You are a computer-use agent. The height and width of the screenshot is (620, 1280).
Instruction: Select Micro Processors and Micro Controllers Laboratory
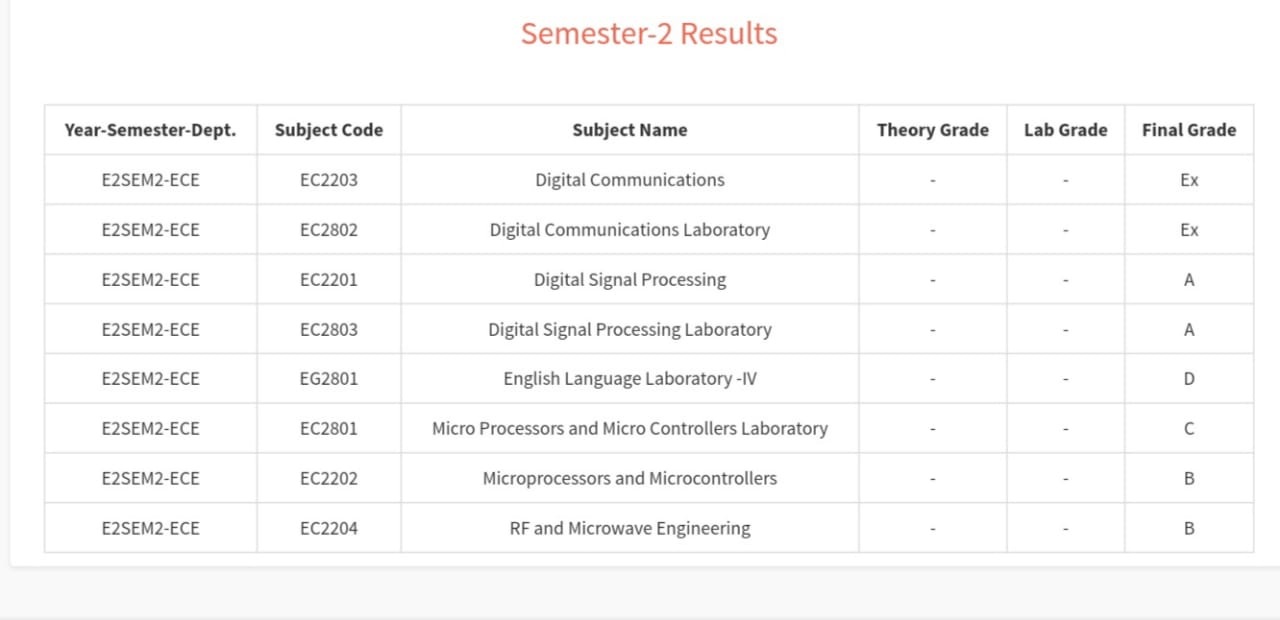[630, 429]
